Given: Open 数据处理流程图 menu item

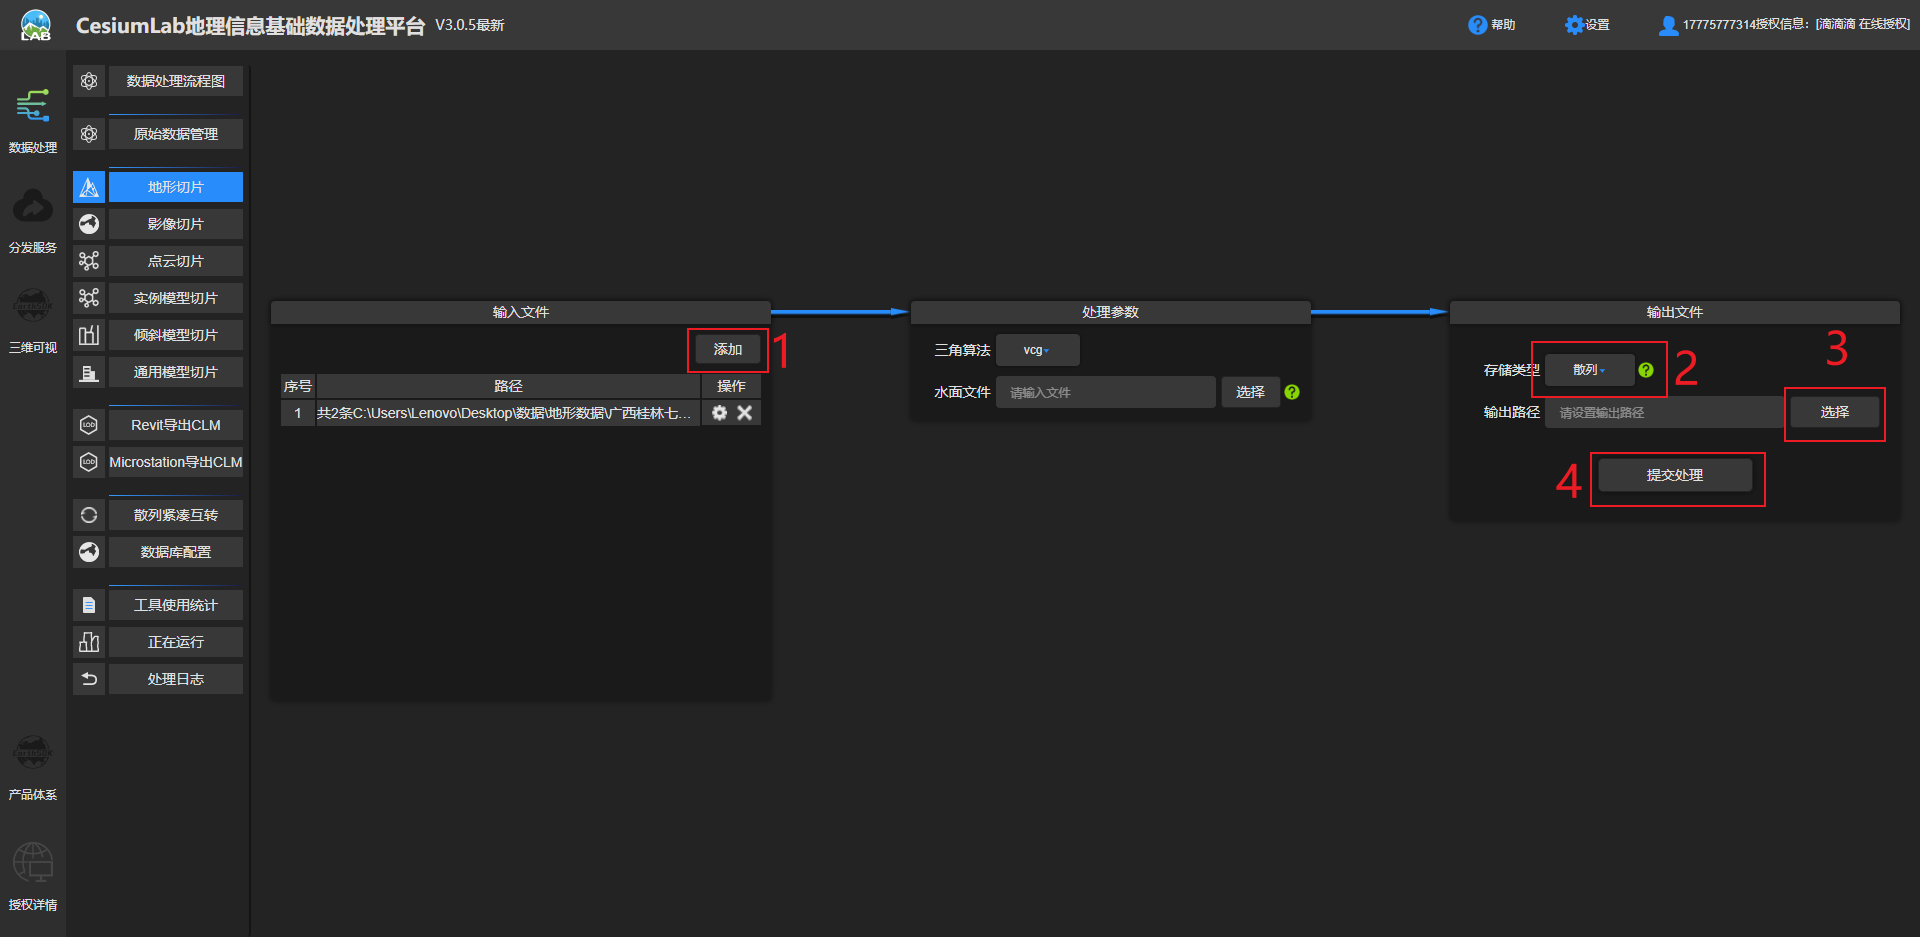Looking at the screenshot, I should click(176, 81).
